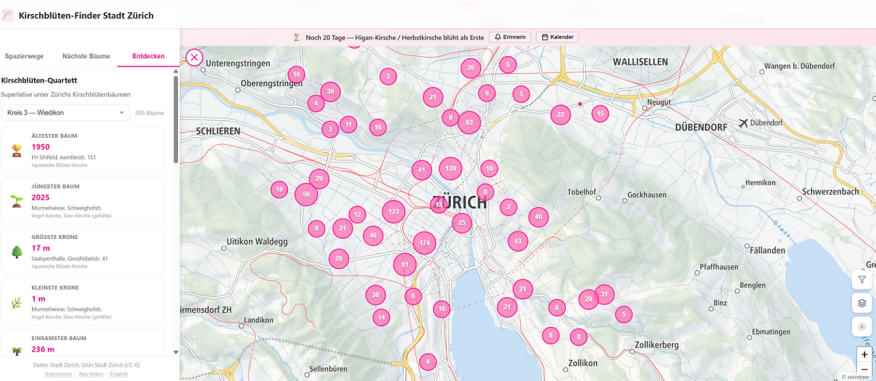Click 'Saalsporthalle, Giesshübelstr. 41' address text
876x381 pixels.
tap(70, 259)
